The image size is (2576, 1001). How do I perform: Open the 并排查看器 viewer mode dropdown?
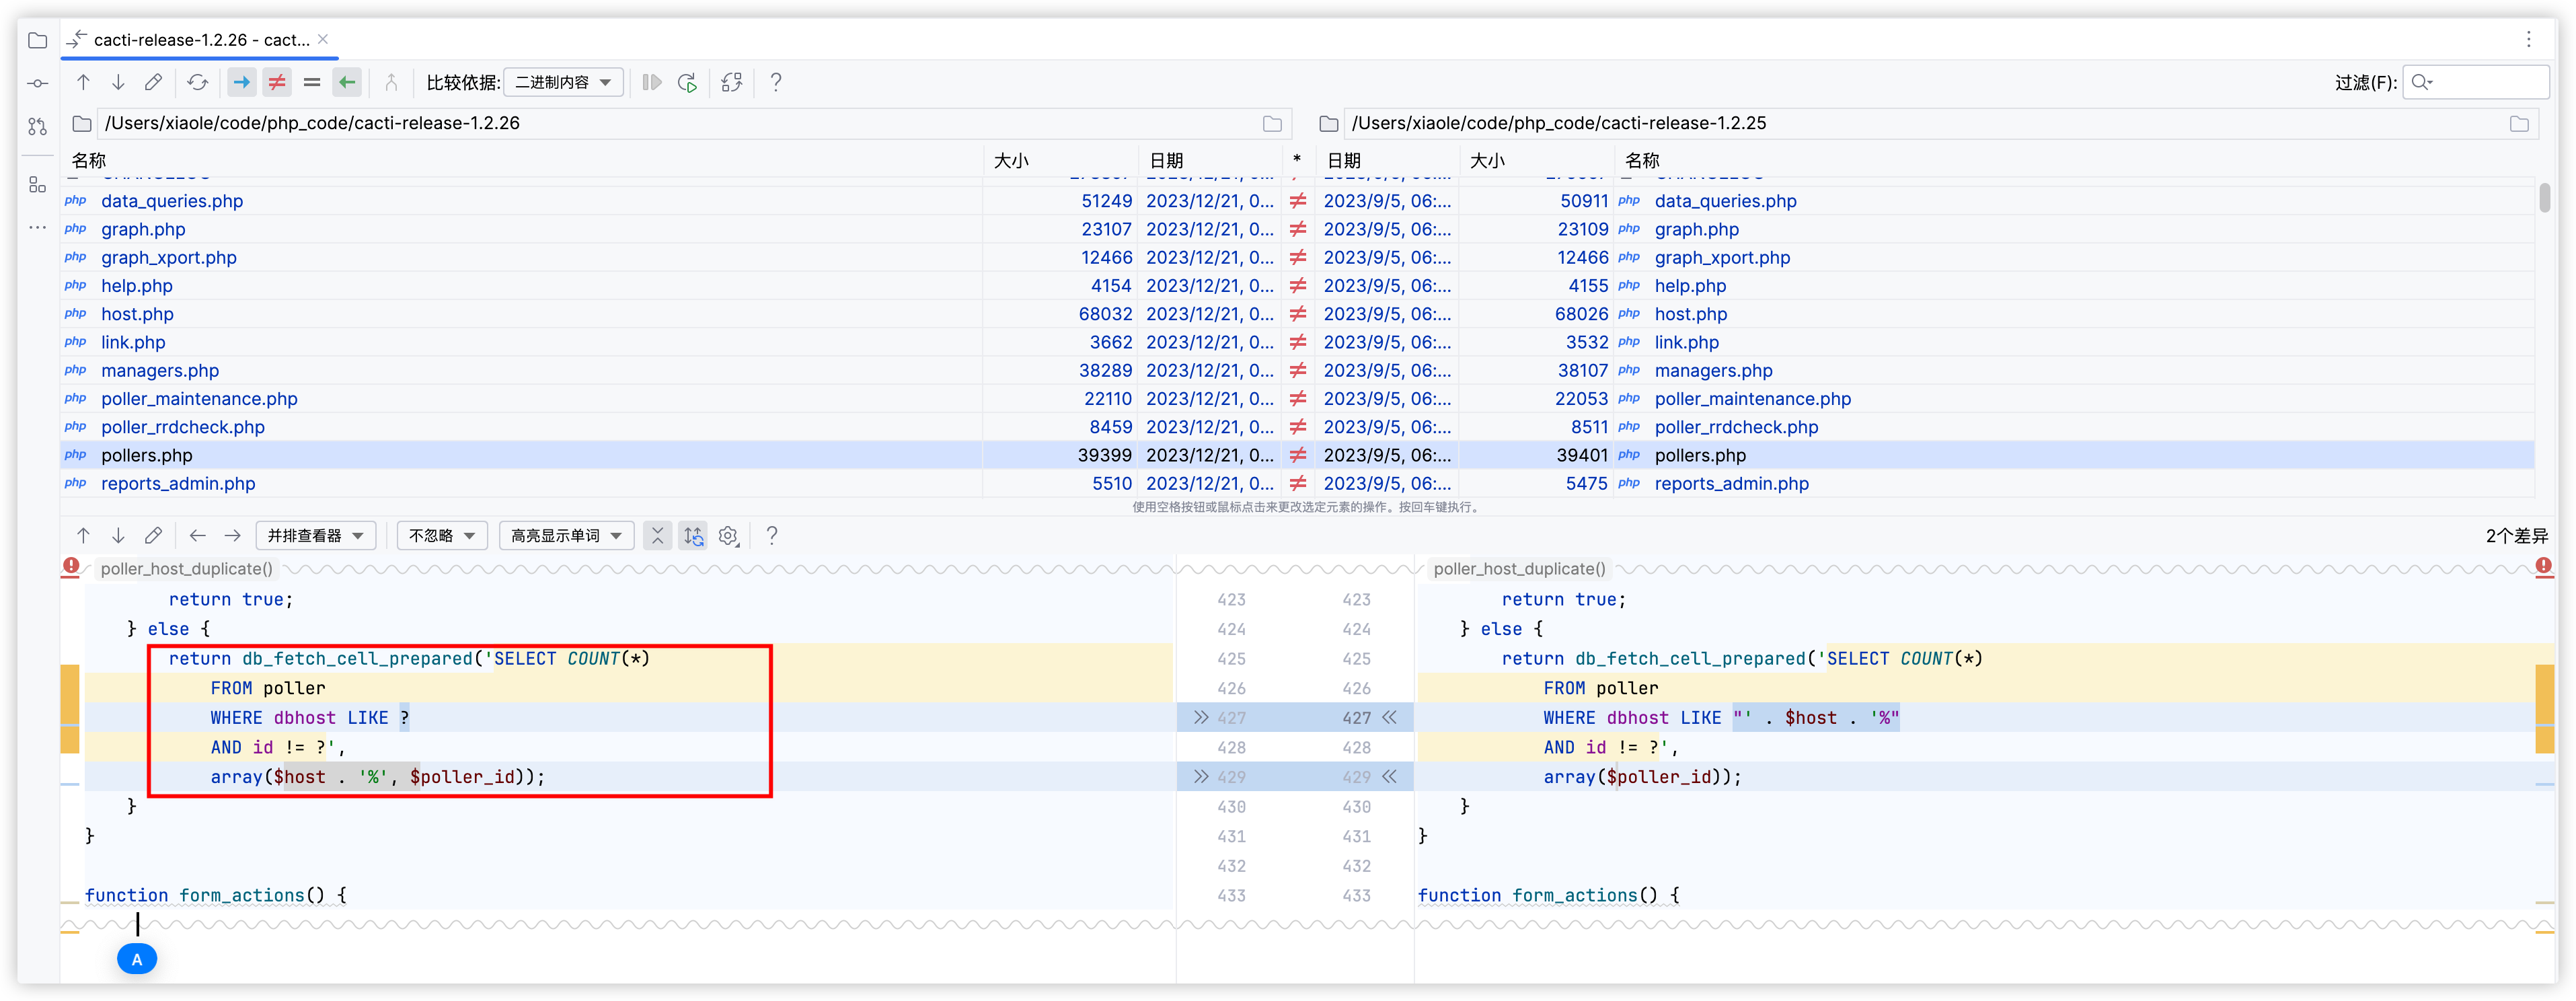(x=316, y=536)
